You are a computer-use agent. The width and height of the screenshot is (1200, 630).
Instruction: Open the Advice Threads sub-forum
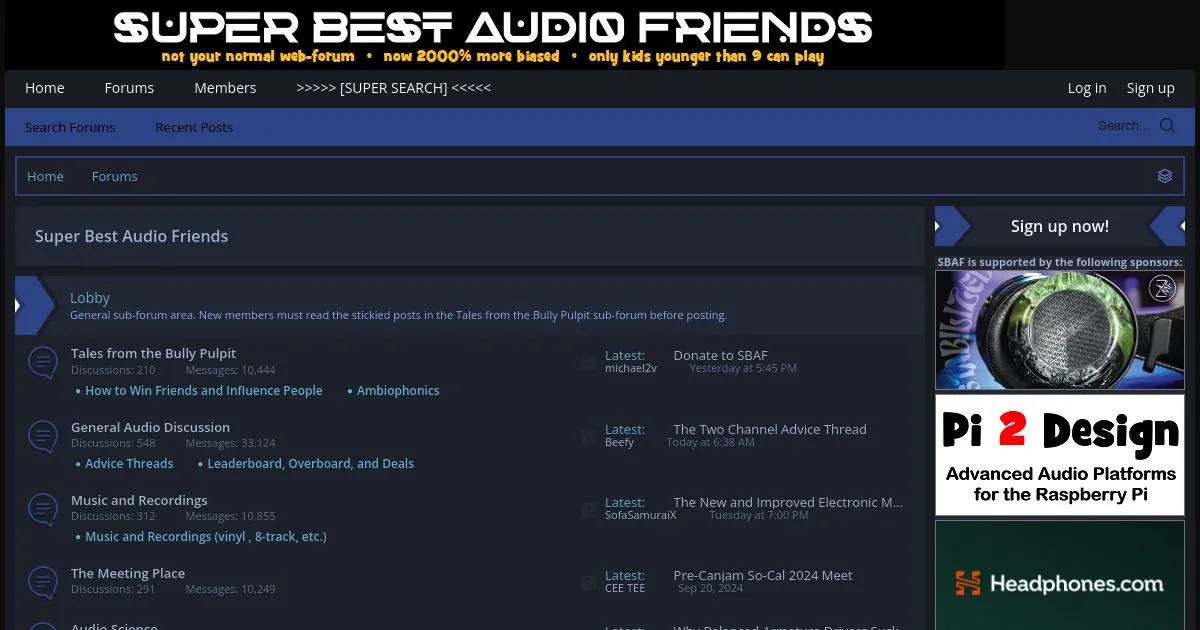click(129, 464)
